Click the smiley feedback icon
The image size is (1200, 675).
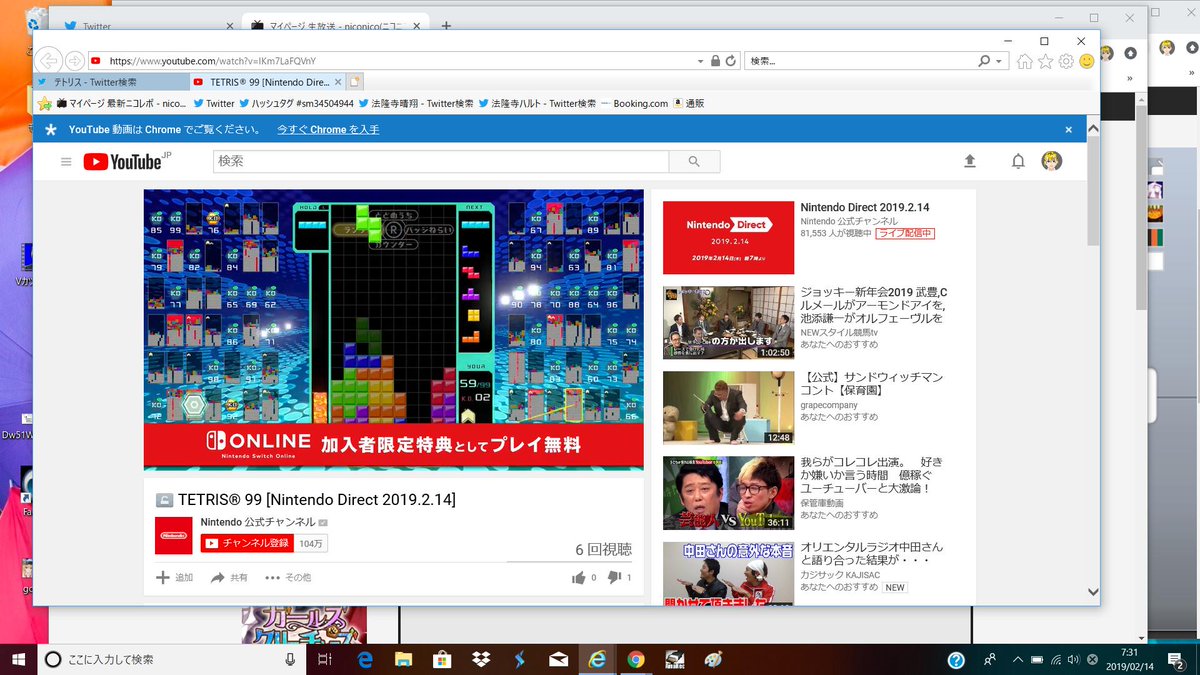[x=1086, y=61]
